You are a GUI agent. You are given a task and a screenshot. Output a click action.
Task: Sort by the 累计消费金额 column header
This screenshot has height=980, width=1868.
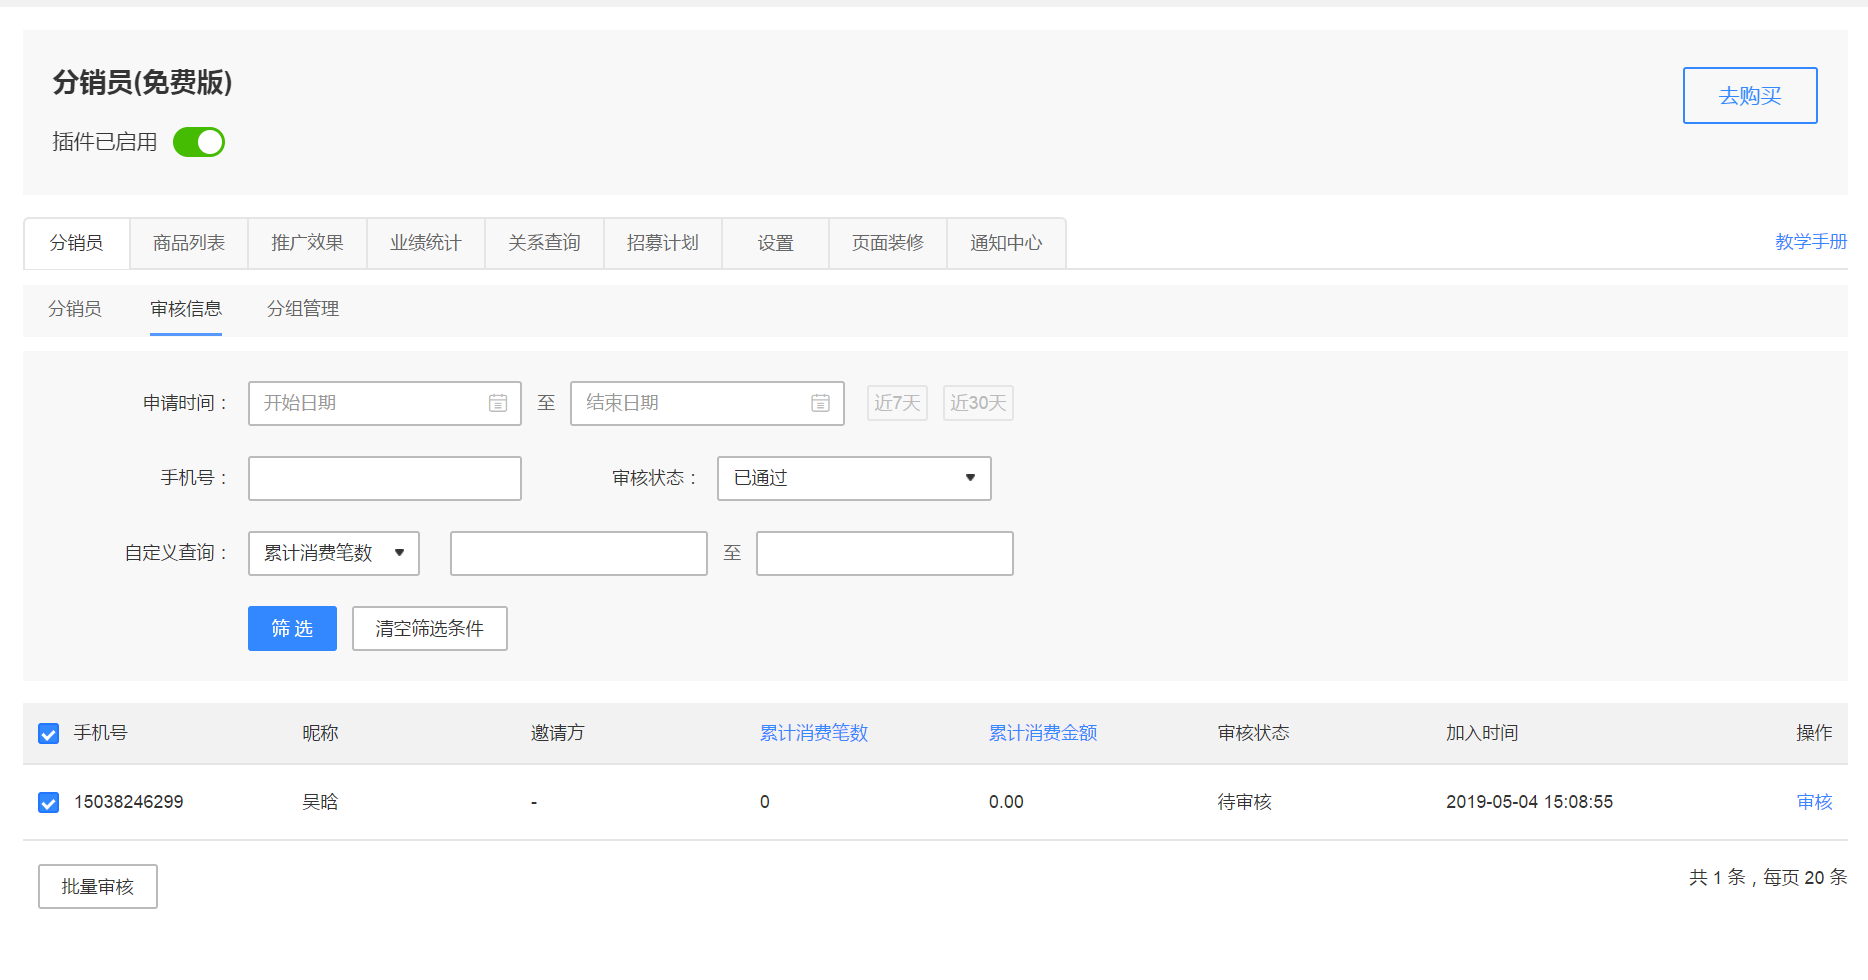tap(1042, 733)
